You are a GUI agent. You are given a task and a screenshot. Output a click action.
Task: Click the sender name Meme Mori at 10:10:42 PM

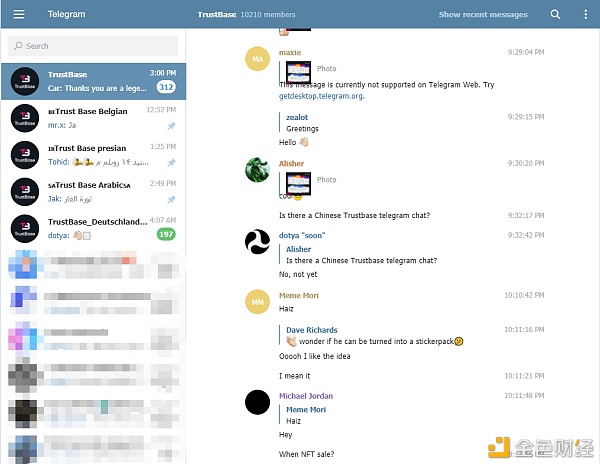click(x=298, y=295)
